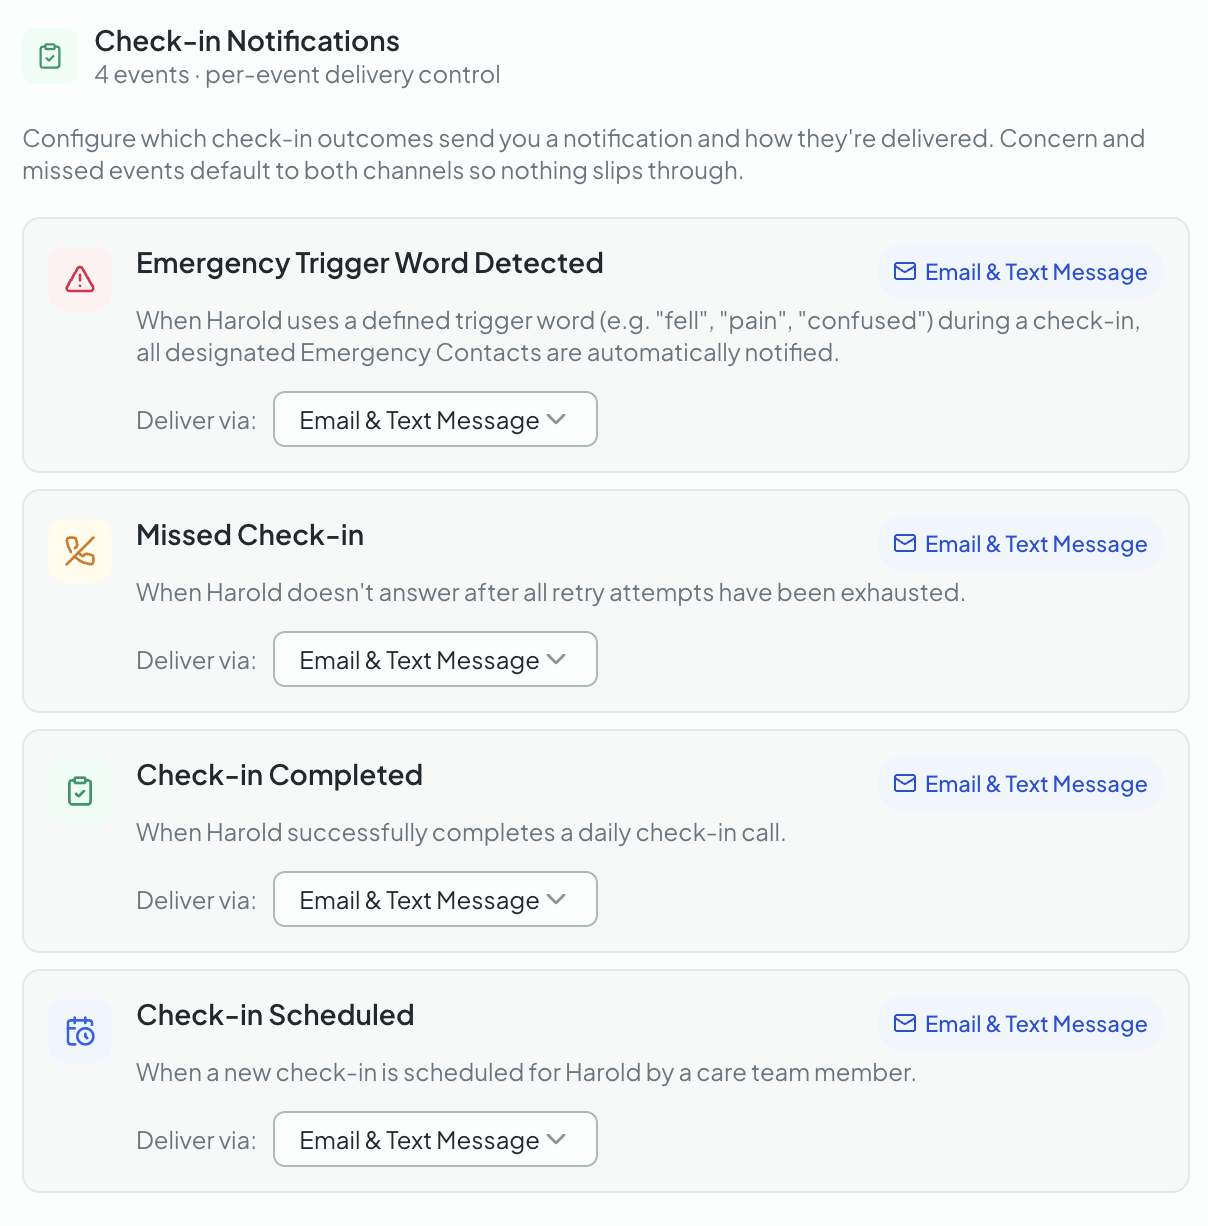Image resolution: width=1208 pixels, height=1226 pixels.
Task: Click the red warning triangle icon for Emergency Trigger
Action: (x=79, y=279)
